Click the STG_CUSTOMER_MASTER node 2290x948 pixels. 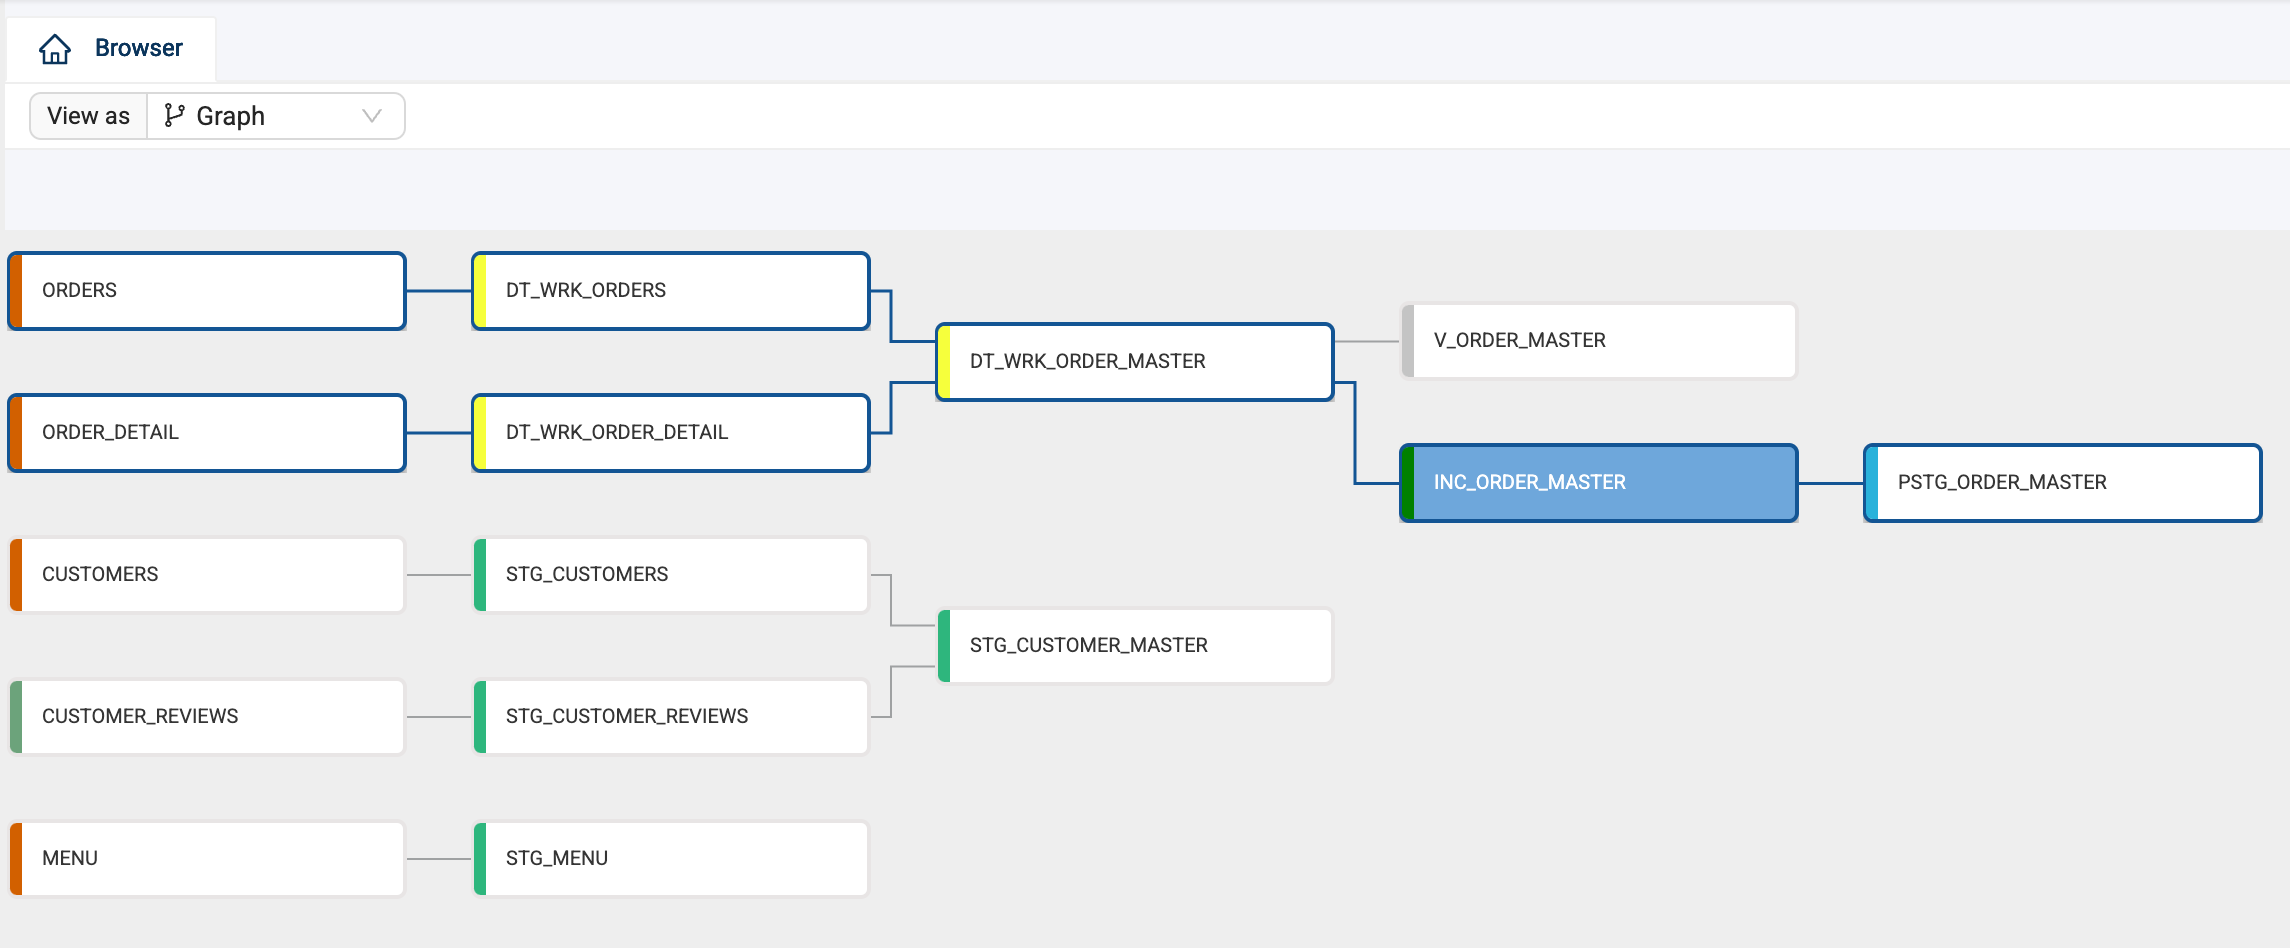[x=1135, y=646]
